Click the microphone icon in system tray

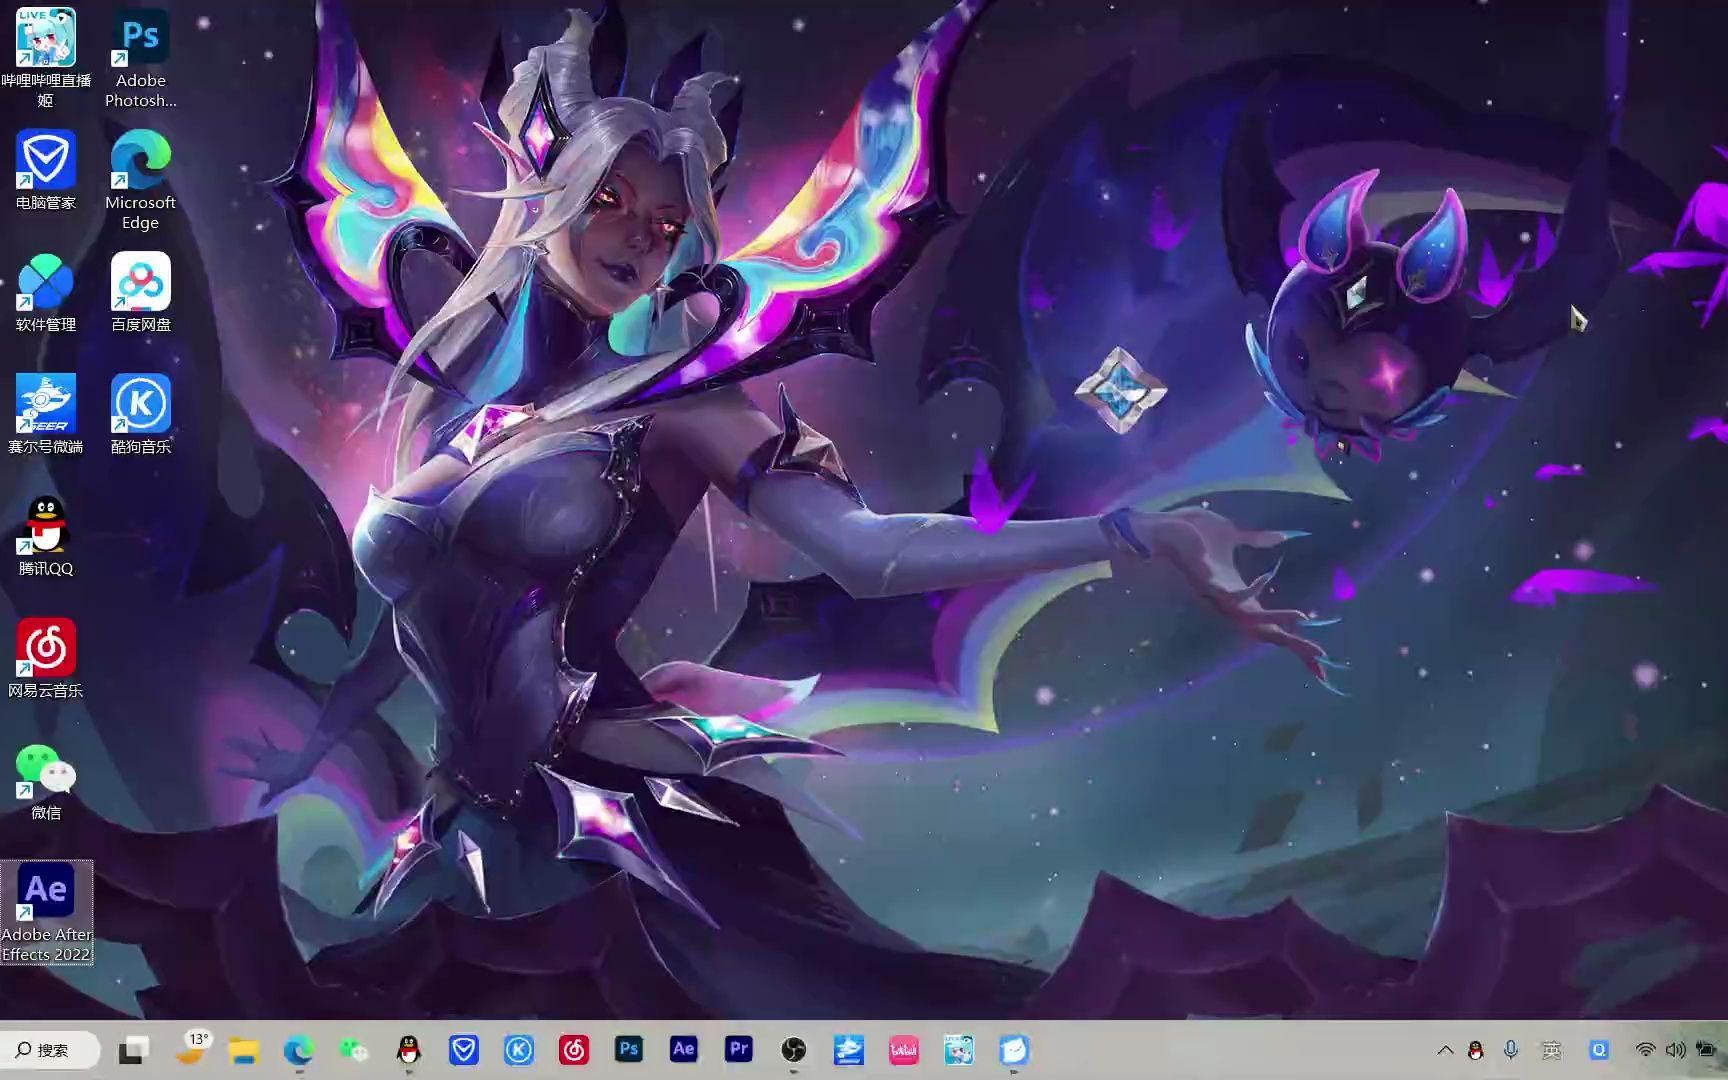pyautogui.click(x=1511, y=1050)
